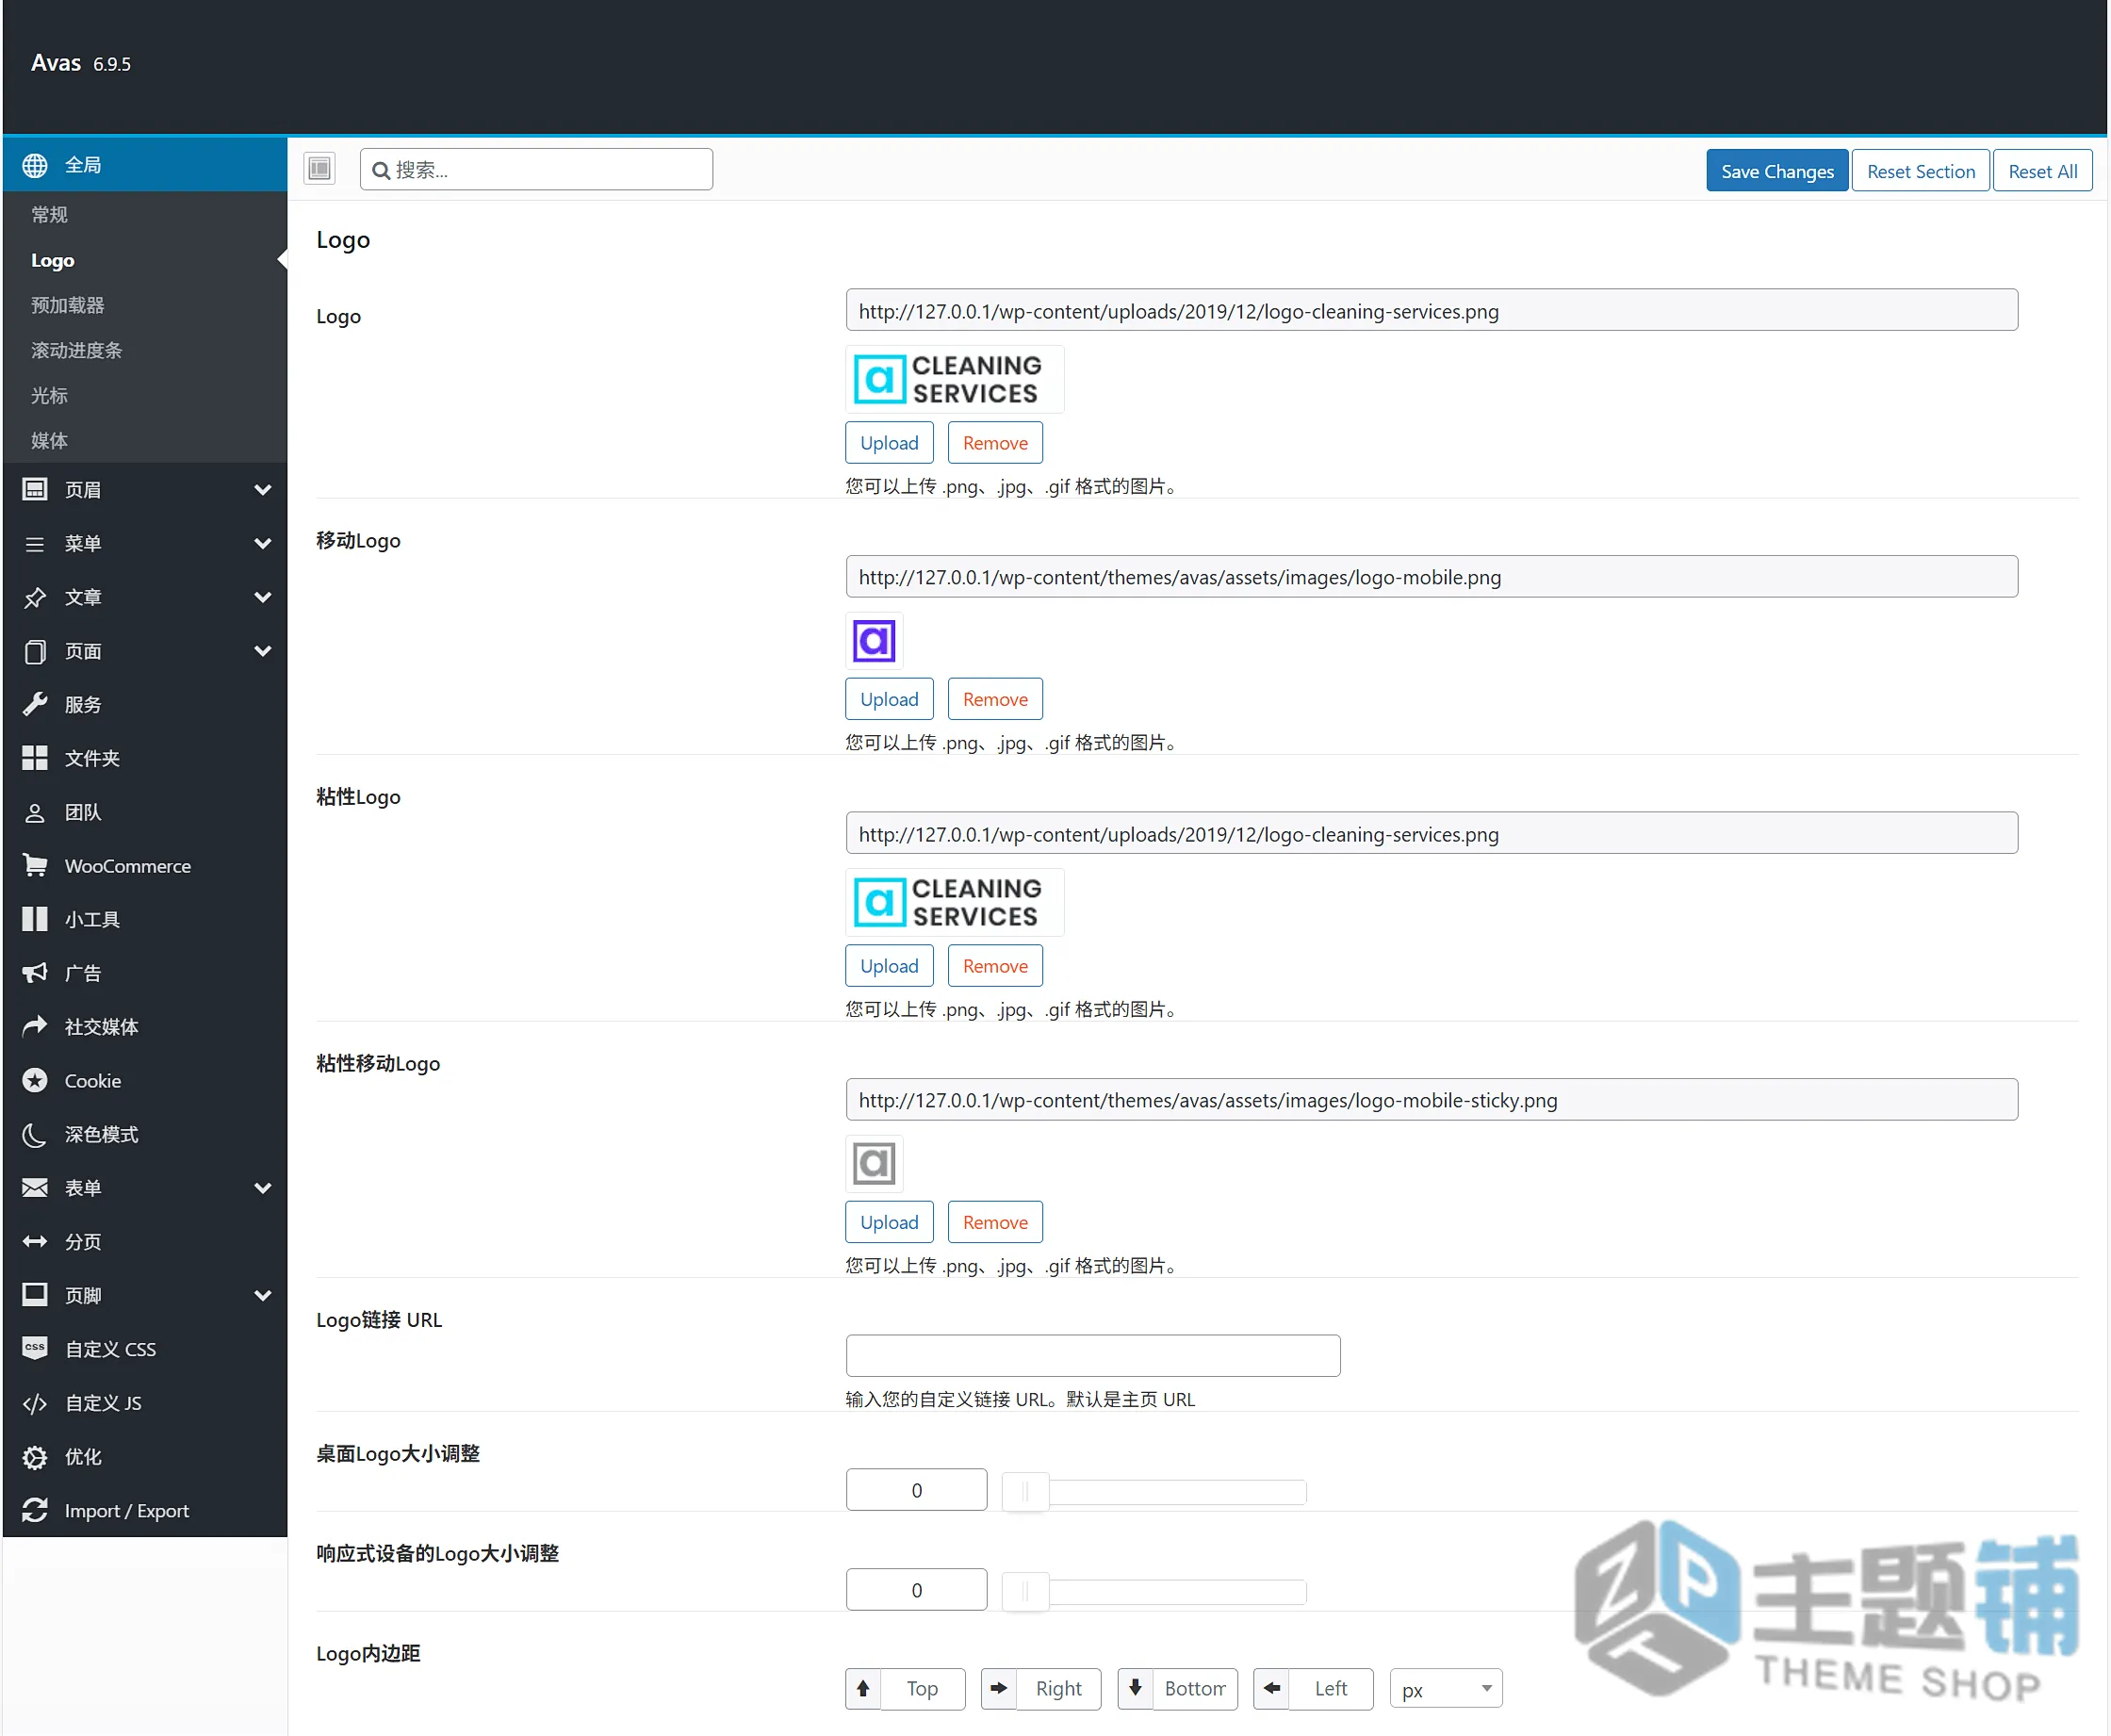
Task: Click the Left padding input
Action: (1330, 1689)
